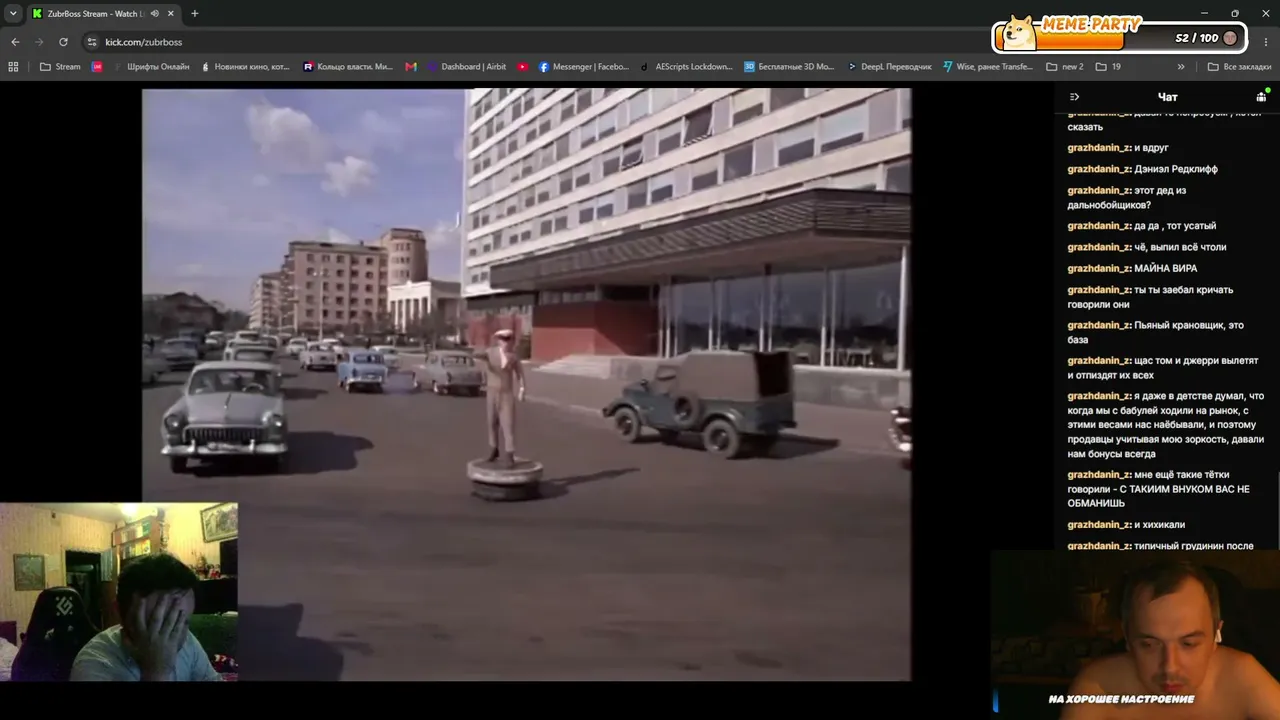Open the DeepL Переводчик bookmark
Viewport: 1280px width, 720px height.
pyautogui.click(x=889, y=67)
